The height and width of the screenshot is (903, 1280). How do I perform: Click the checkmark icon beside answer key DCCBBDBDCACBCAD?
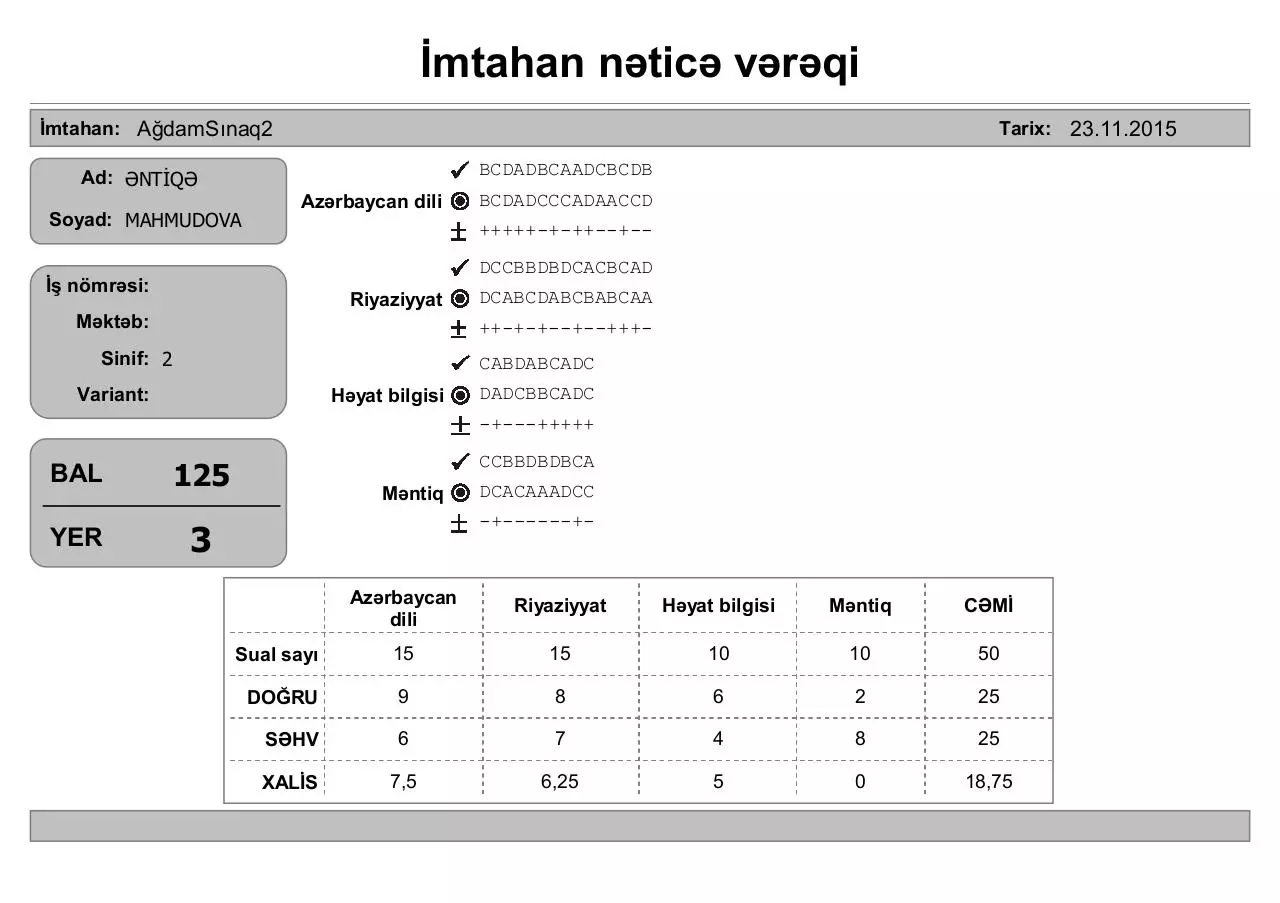(460, 267)
